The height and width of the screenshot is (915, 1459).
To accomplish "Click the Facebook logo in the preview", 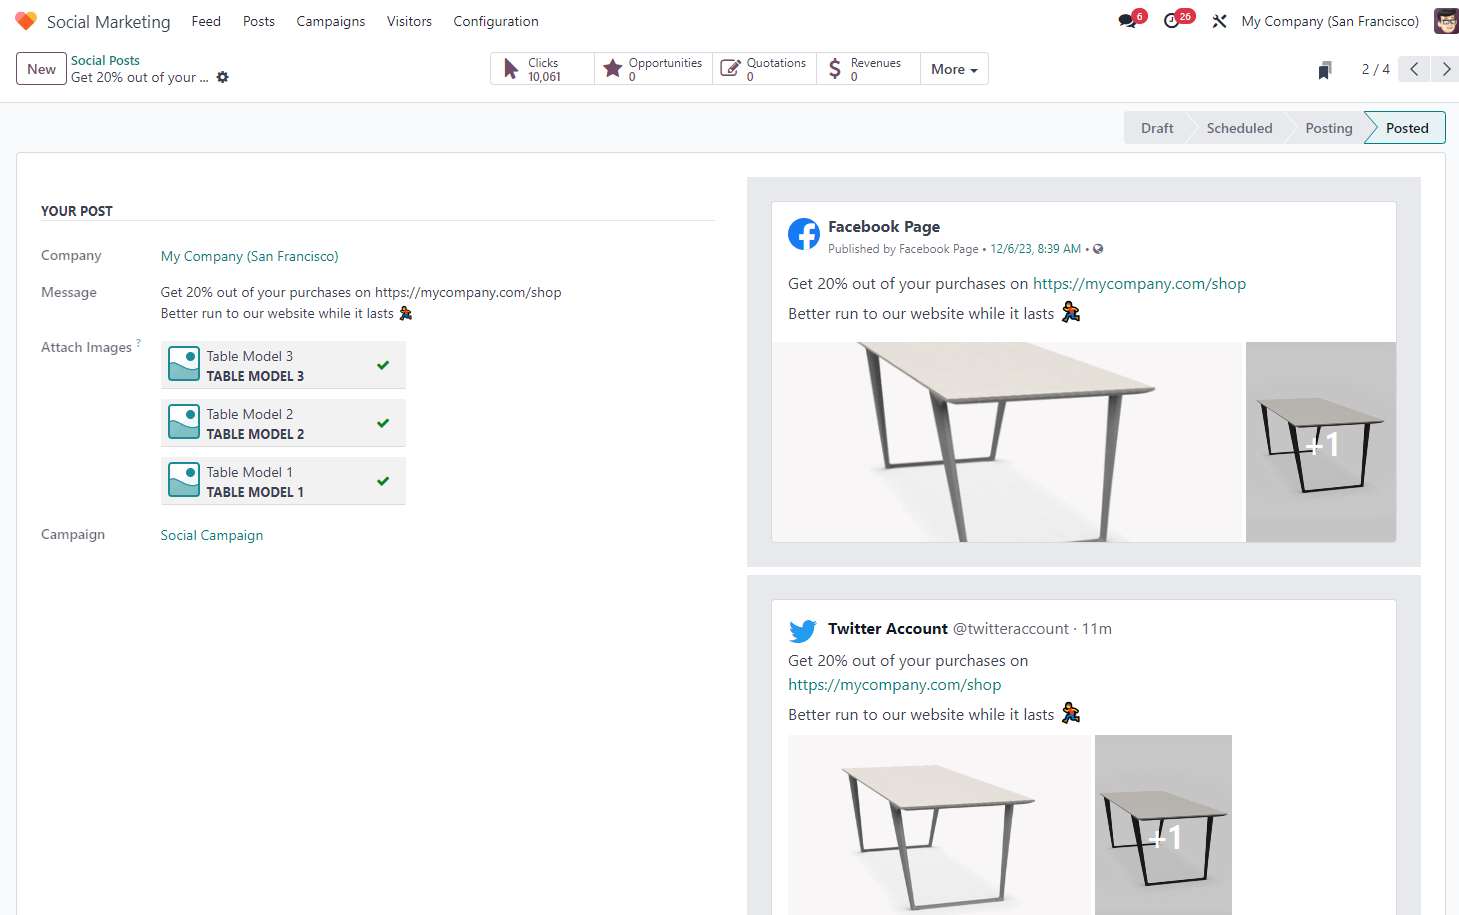I will 804,234.
